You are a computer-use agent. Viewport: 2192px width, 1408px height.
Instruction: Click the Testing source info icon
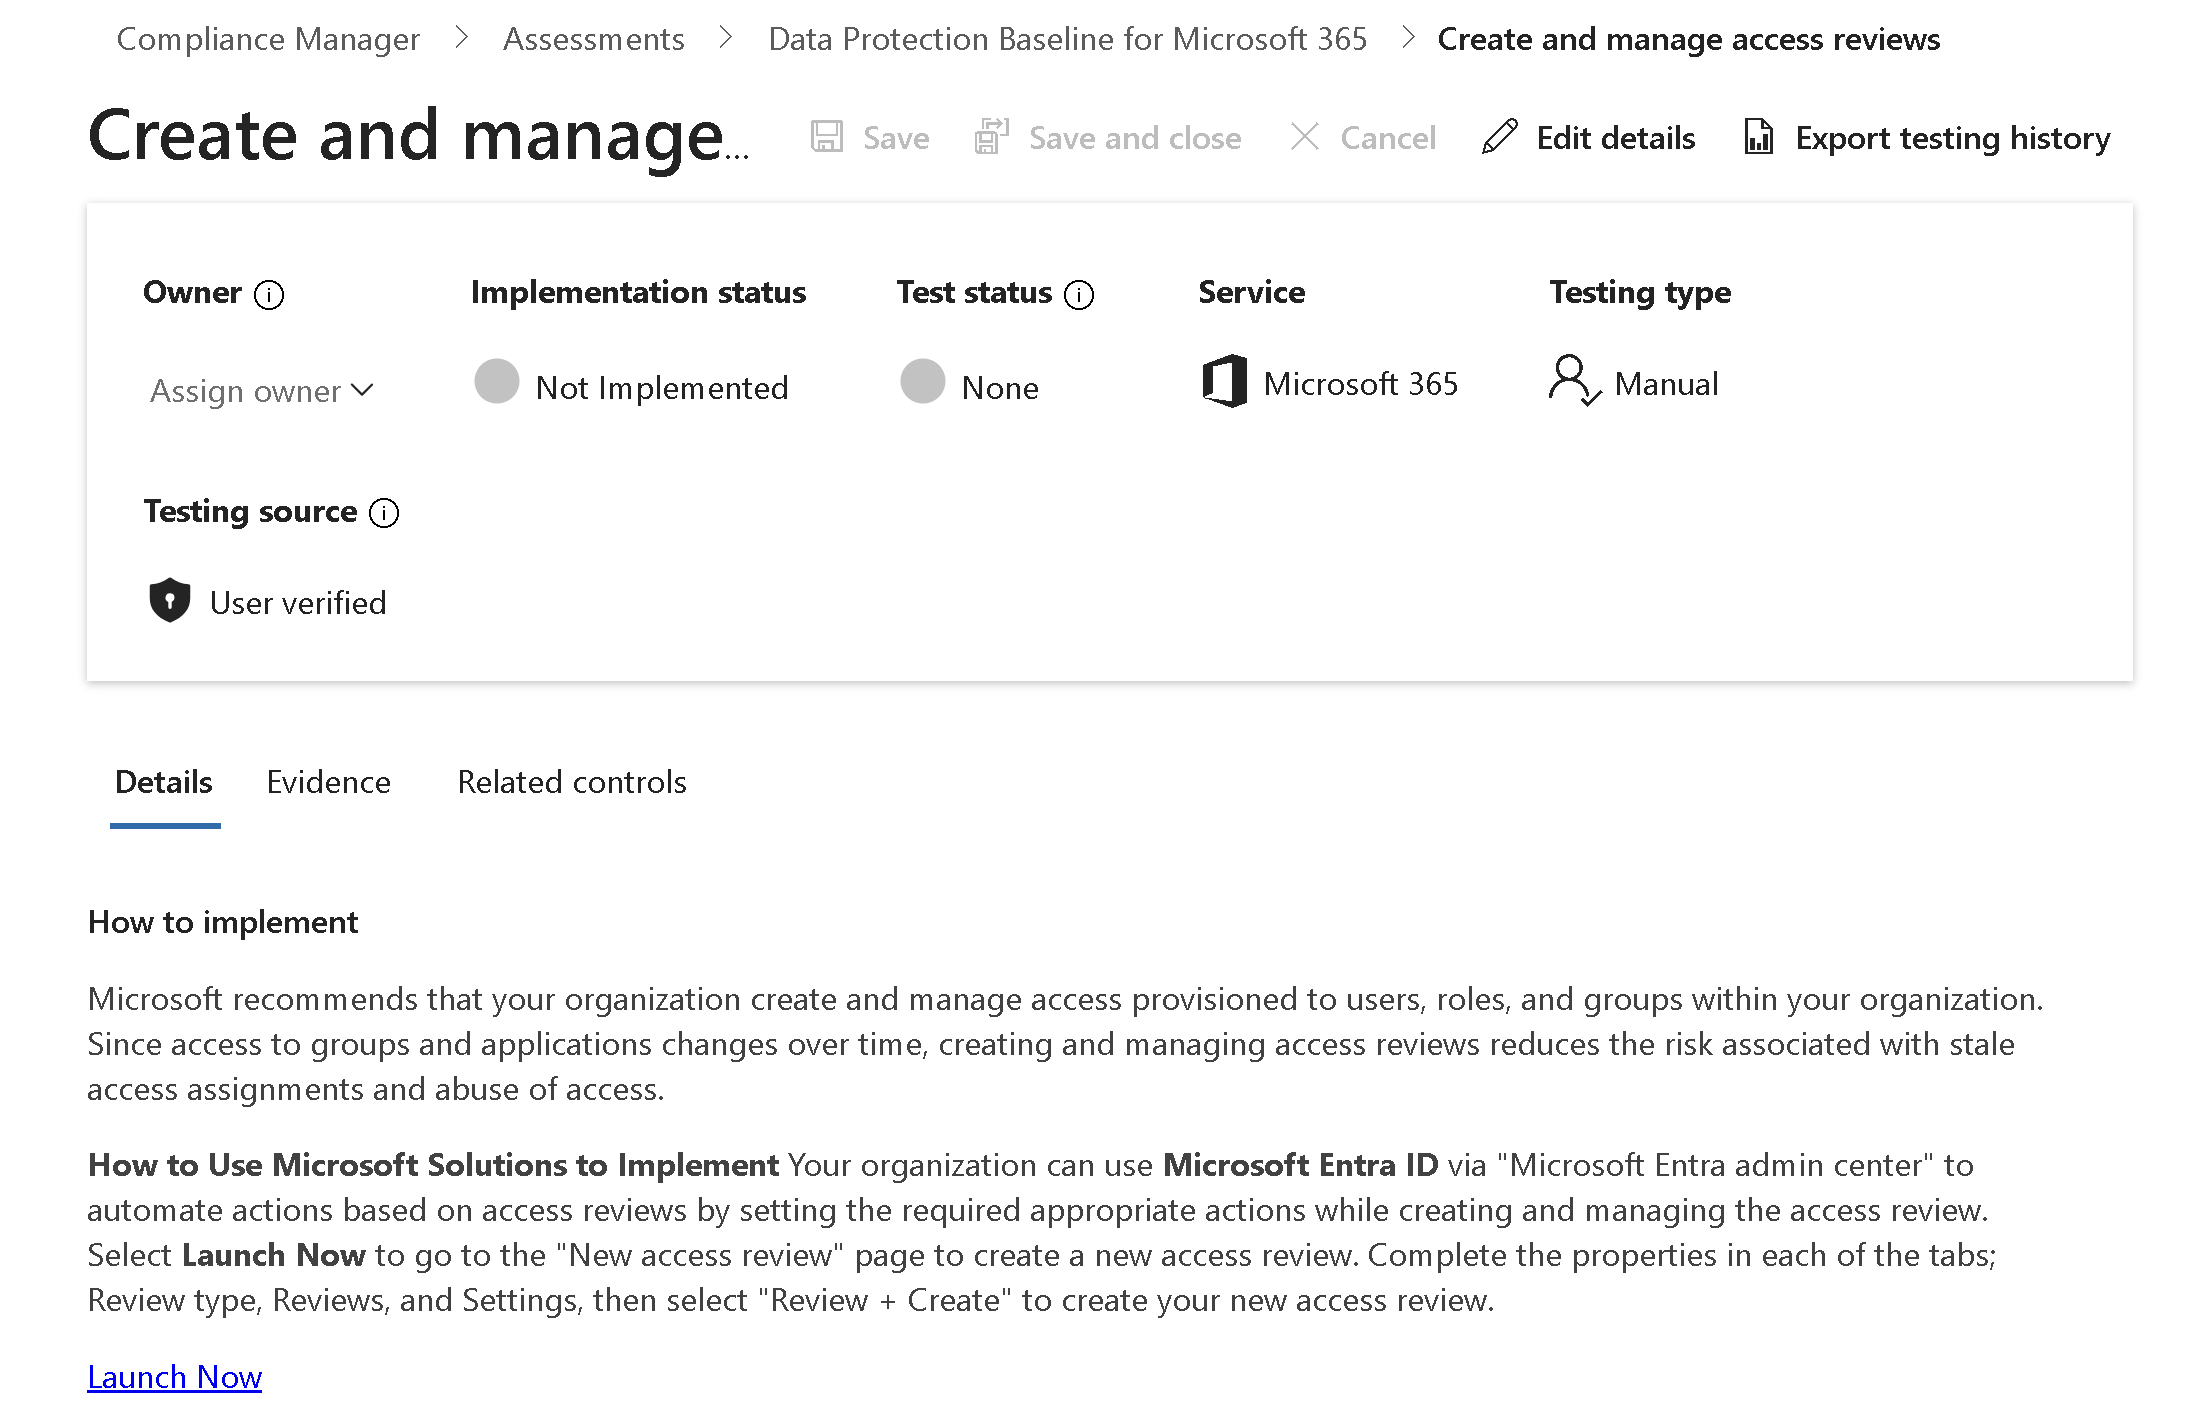click(x=384, y=513)
